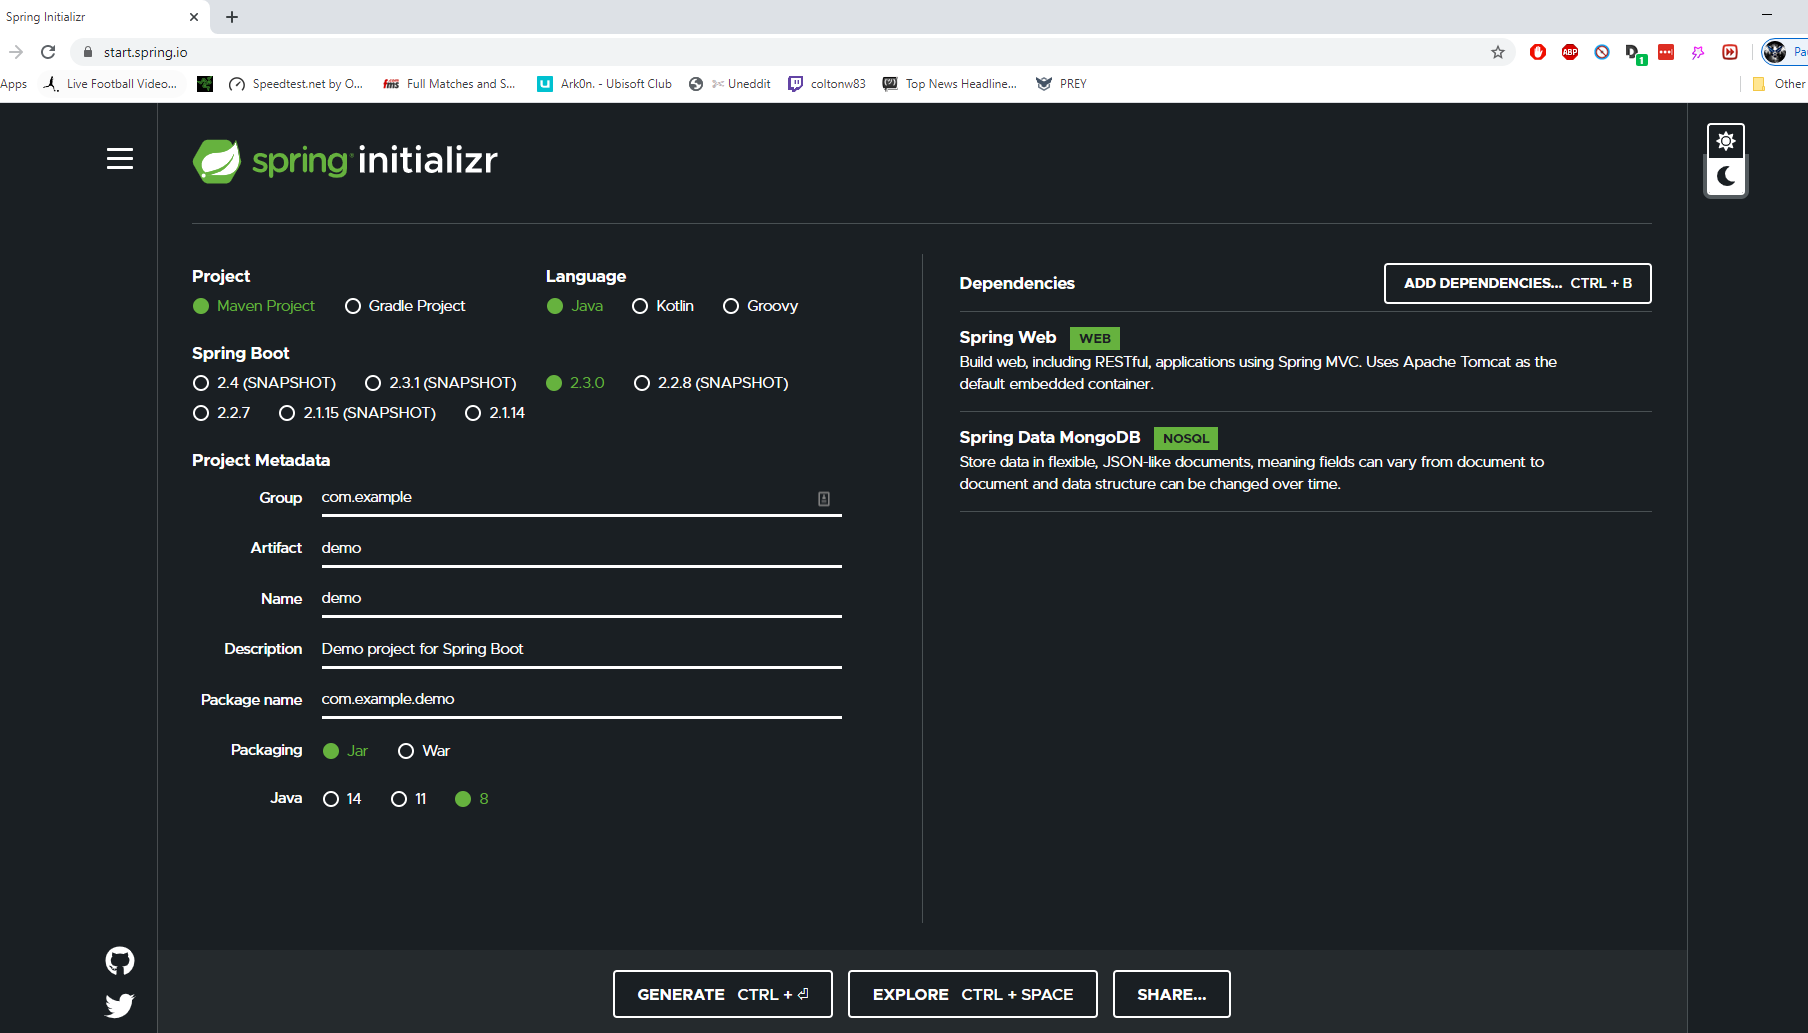
Task: Switch to dark theme moon icon
Action: point(1725,177)
